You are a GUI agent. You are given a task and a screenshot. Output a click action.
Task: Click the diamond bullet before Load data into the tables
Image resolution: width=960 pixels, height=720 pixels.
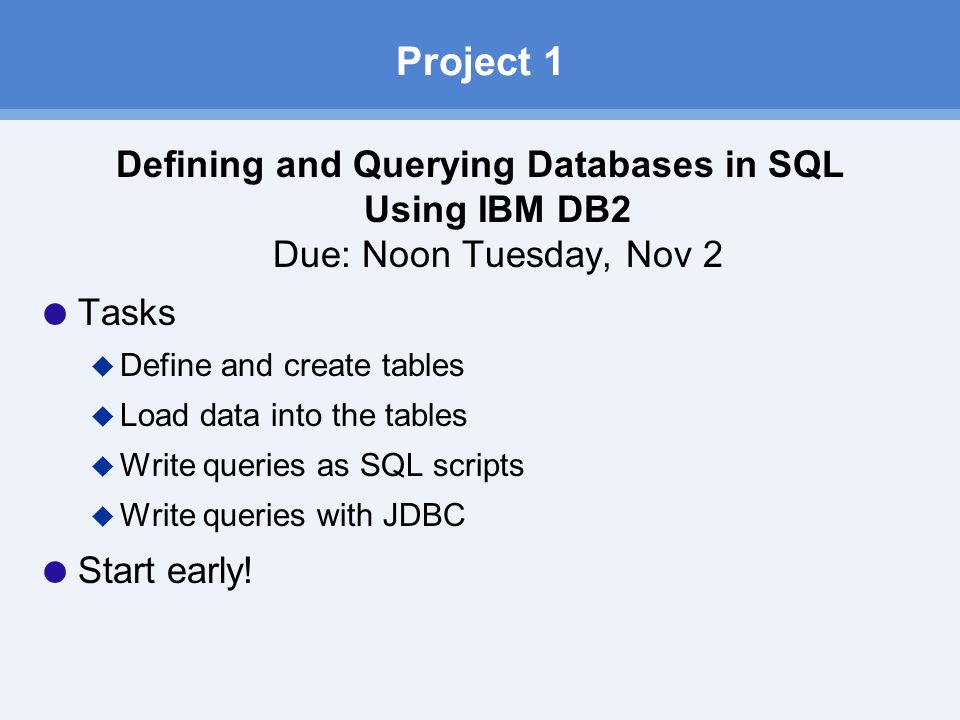coord(103,417)
